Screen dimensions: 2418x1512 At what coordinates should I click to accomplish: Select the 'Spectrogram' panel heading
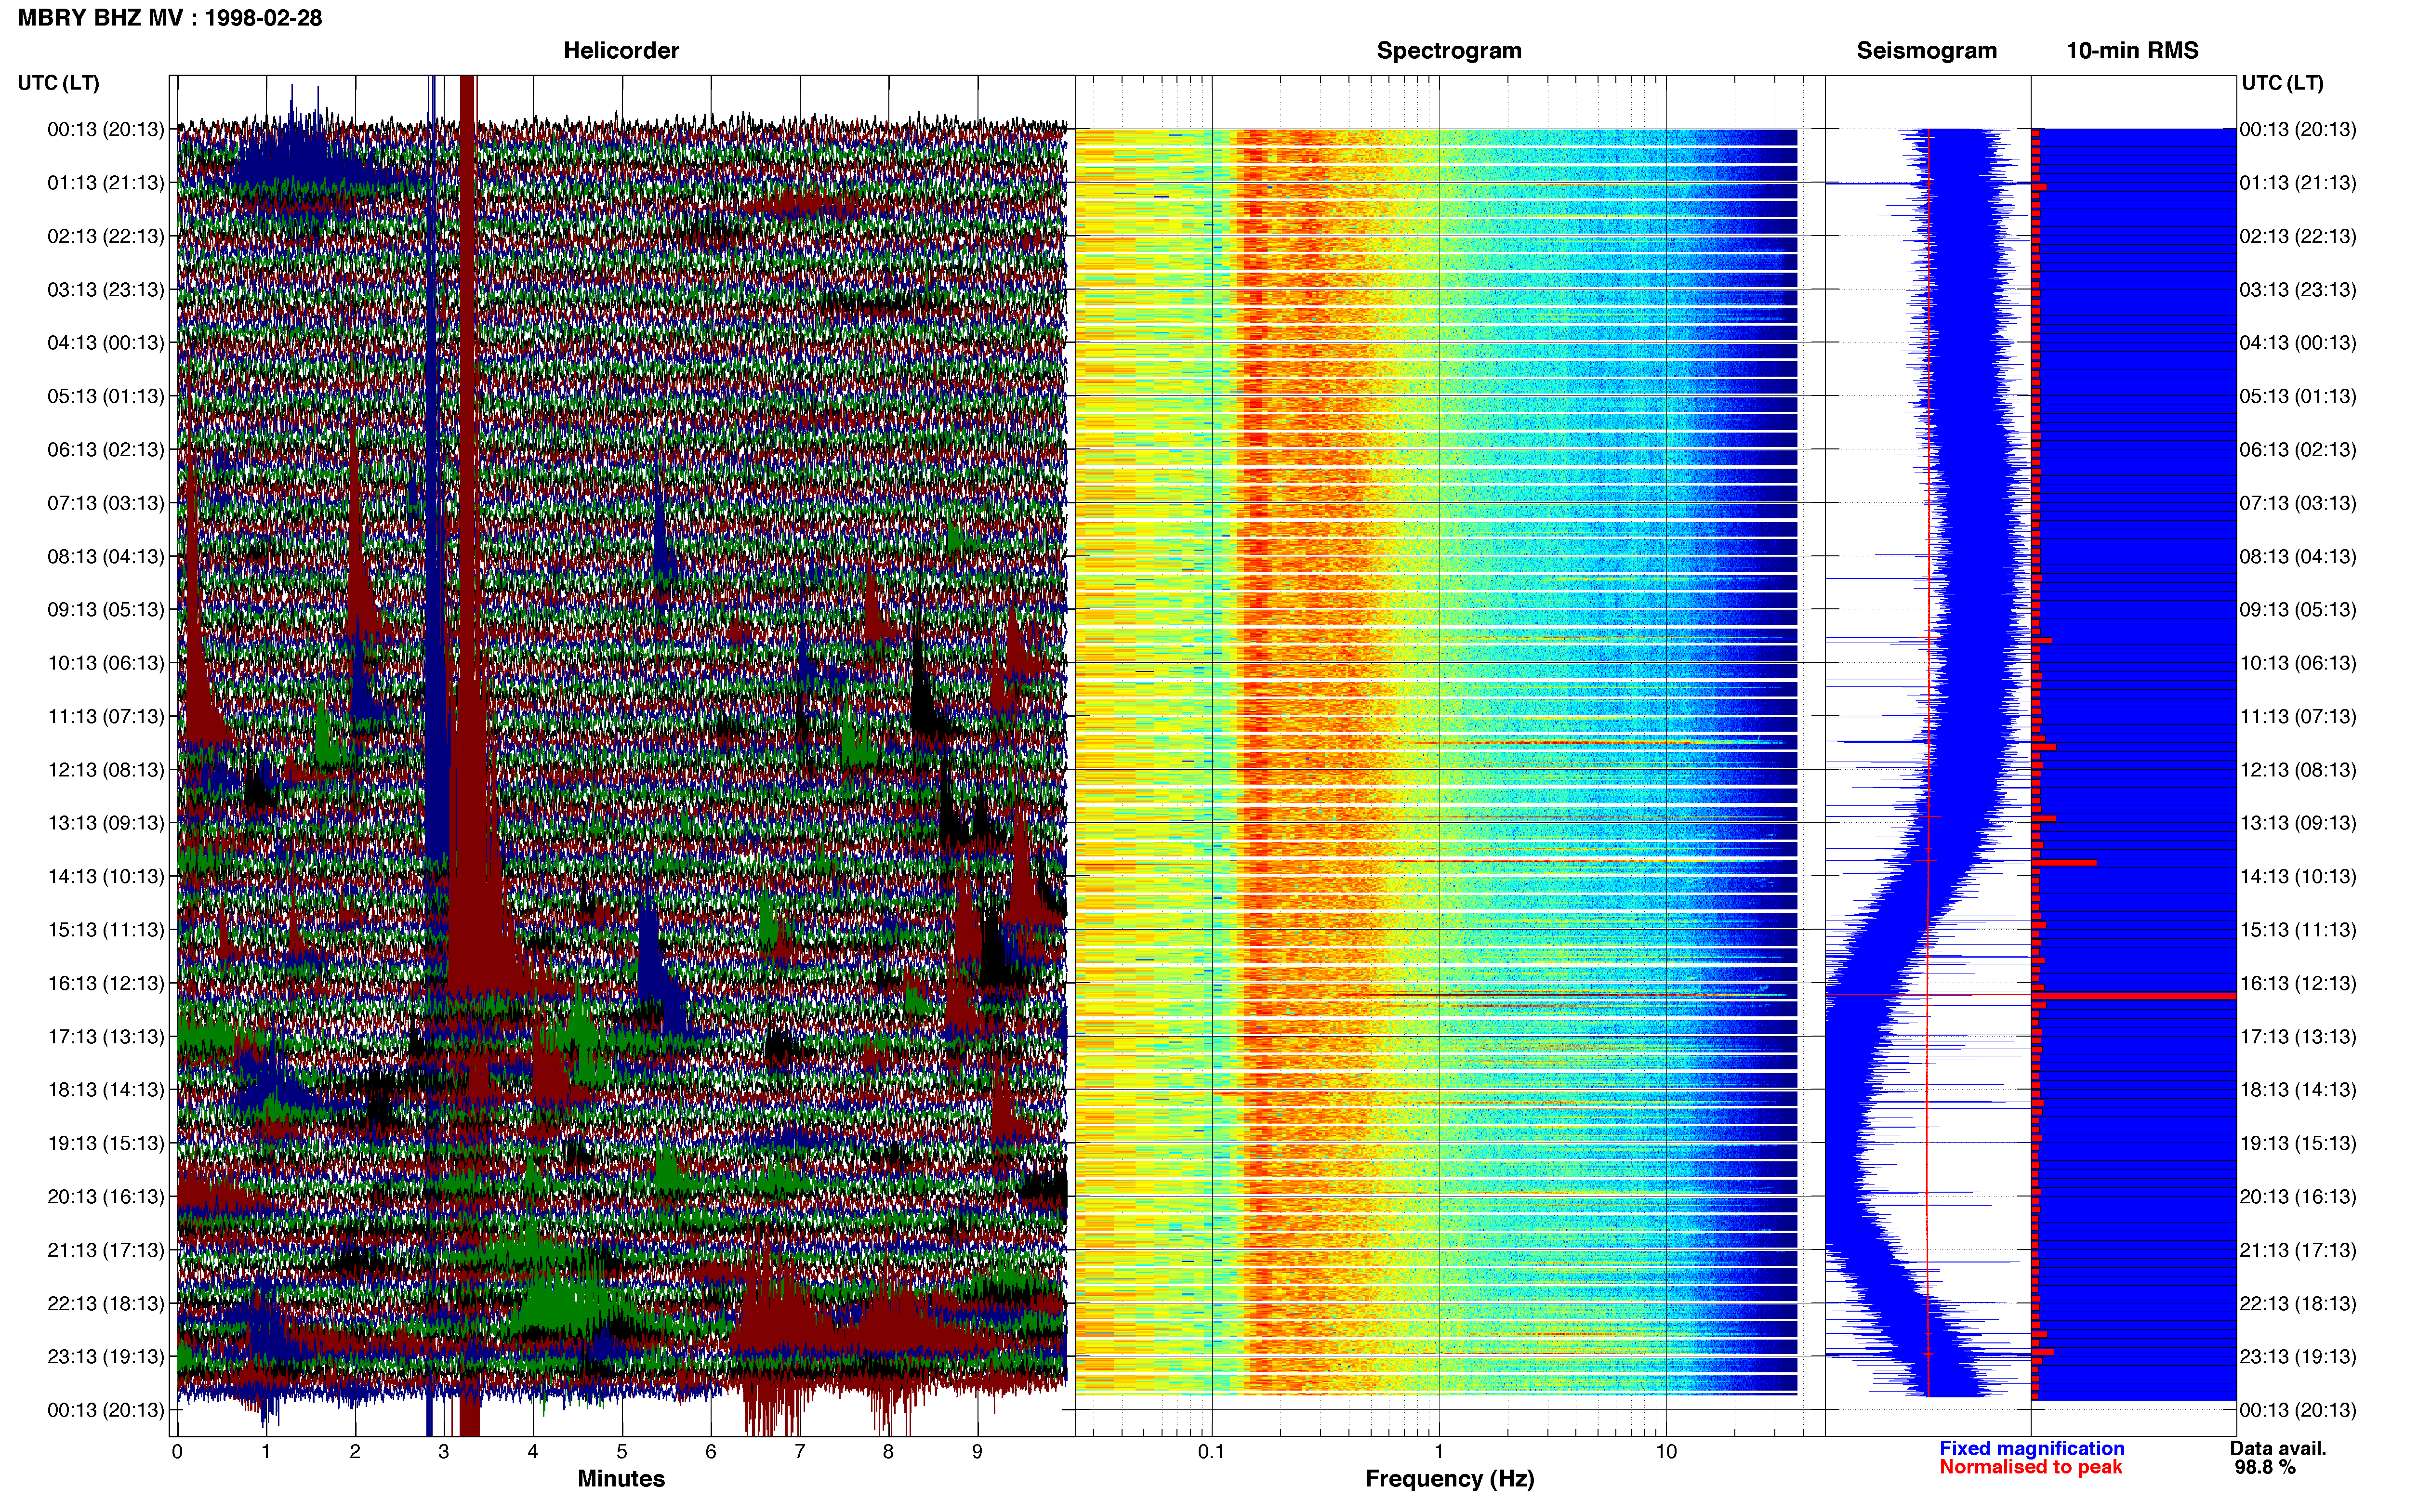[x=1449, y=51]
